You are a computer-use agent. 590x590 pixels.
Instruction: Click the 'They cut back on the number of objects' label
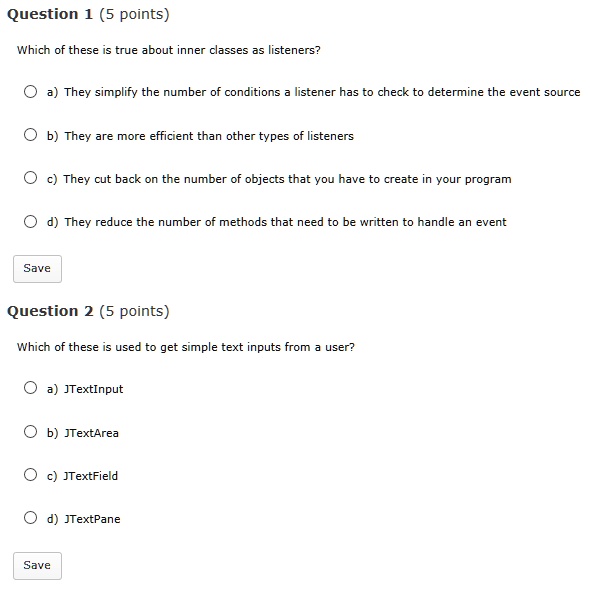(x=287, y=179)
